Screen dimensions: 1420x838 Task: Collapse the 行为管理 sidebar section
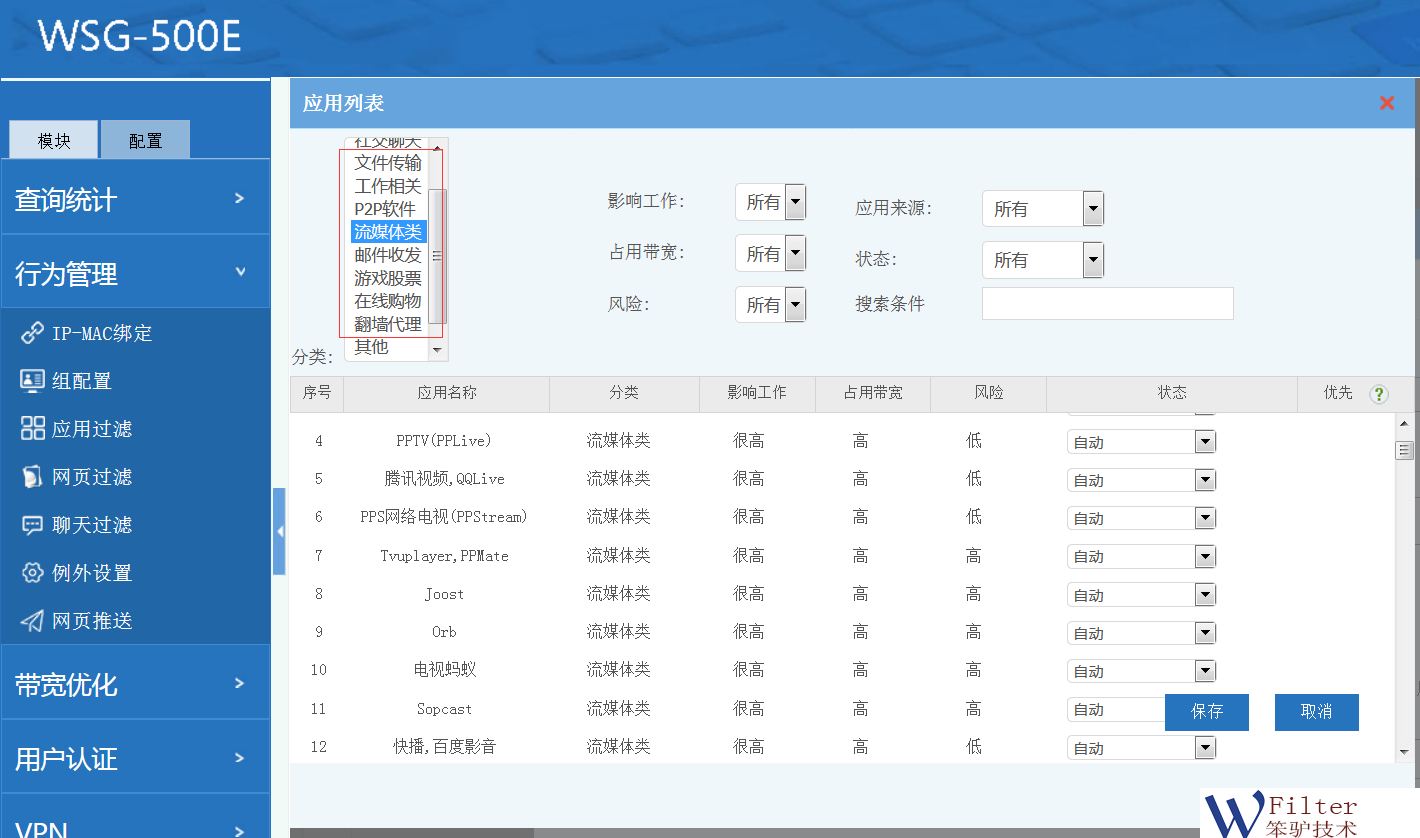click(135, 273)
